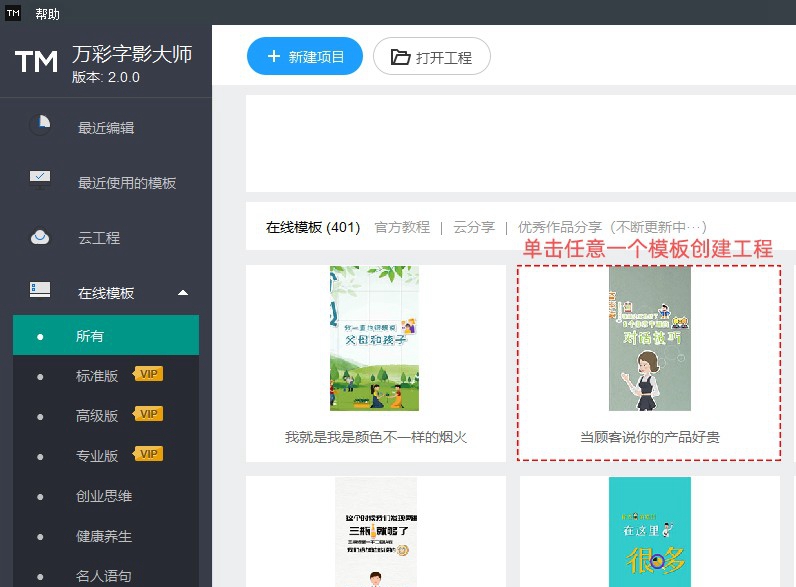The image size is (796, 587).
Task: Click the 新建项目 button
Action: [x=305, y=56]
